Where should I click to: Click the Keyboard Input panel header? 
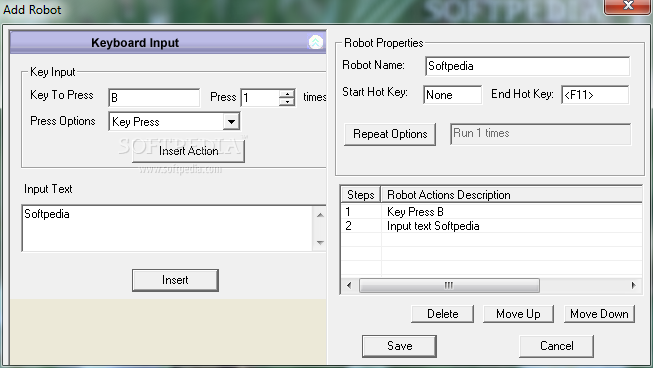[x=168, y=42]
